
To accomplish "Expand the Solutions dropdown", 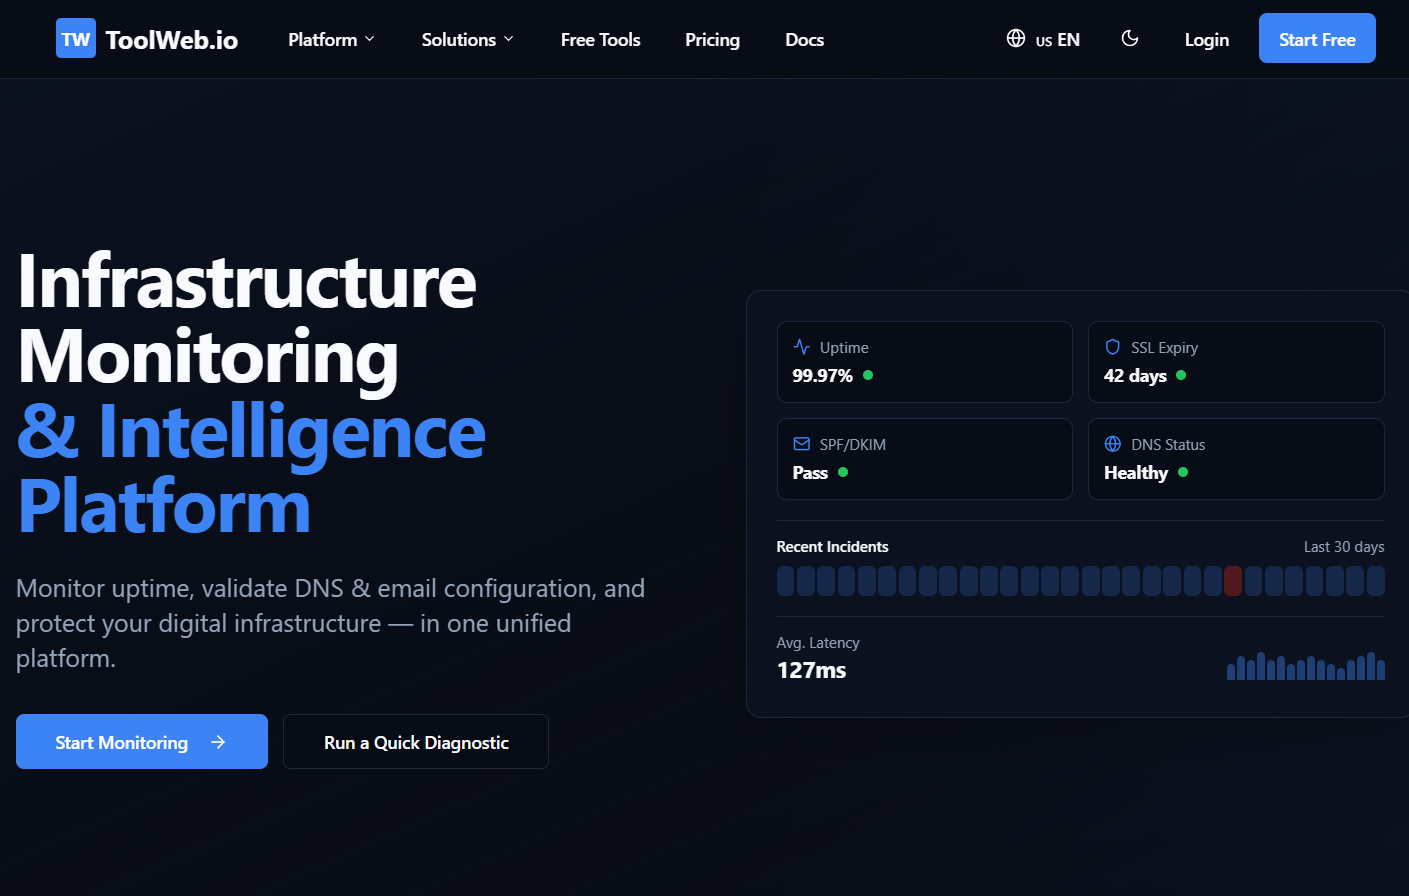I will [467, 39].
